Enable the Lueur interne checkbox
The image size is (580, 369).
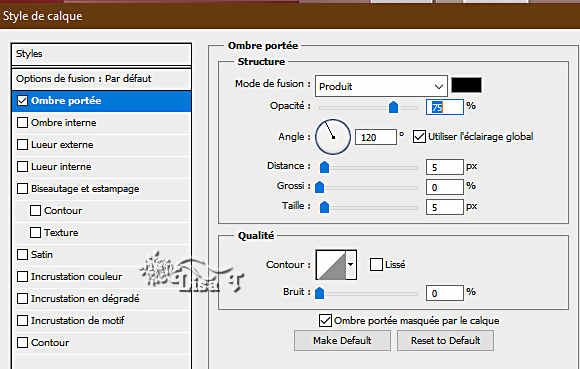click(23, 166)
